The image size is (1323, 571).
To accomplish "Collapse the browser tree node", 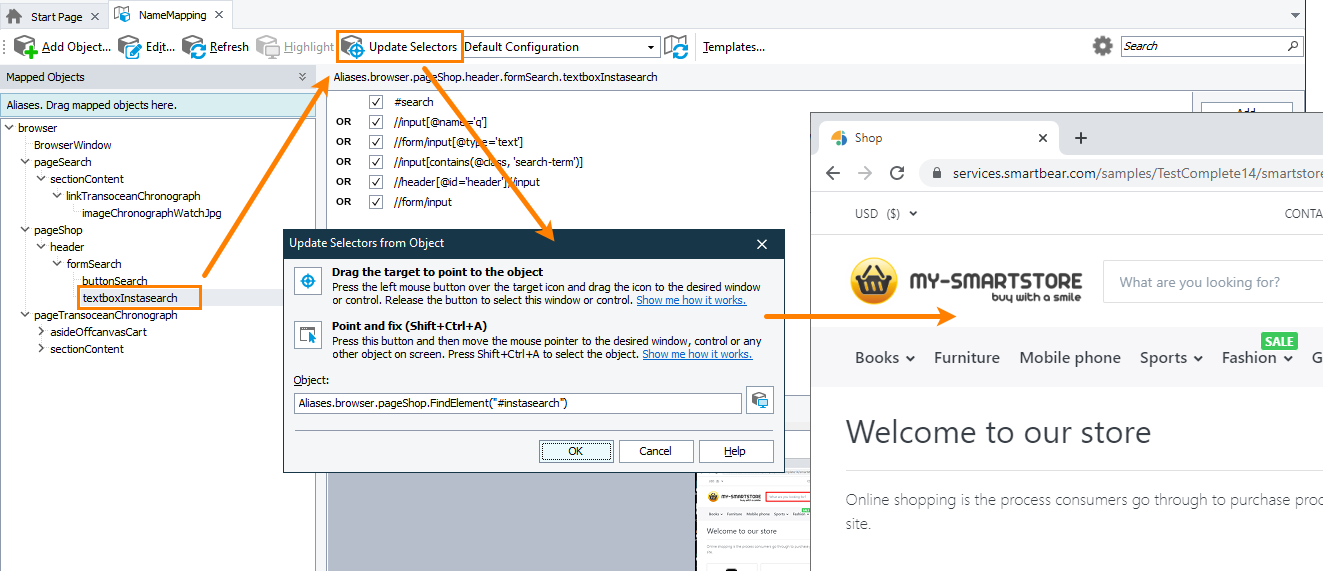I will point(8,128).
